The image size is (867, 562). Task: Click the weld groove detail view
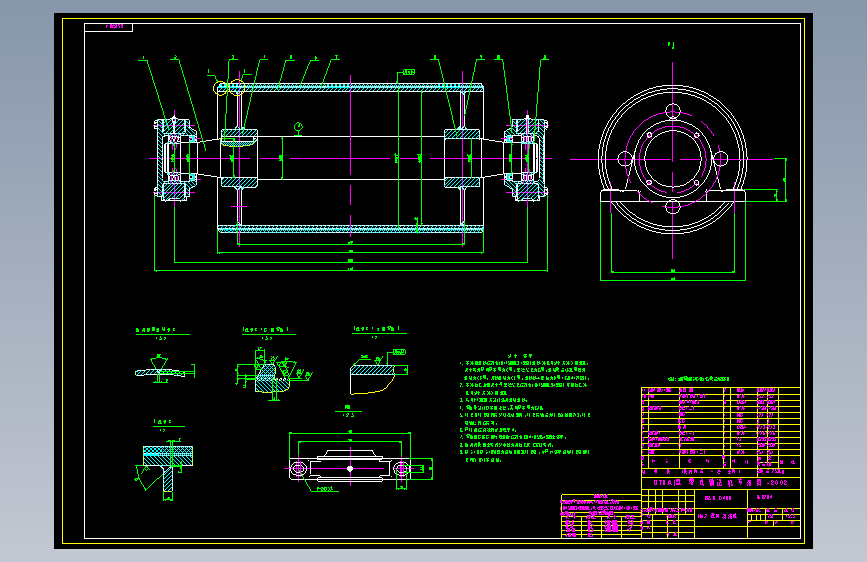(164, 368)
